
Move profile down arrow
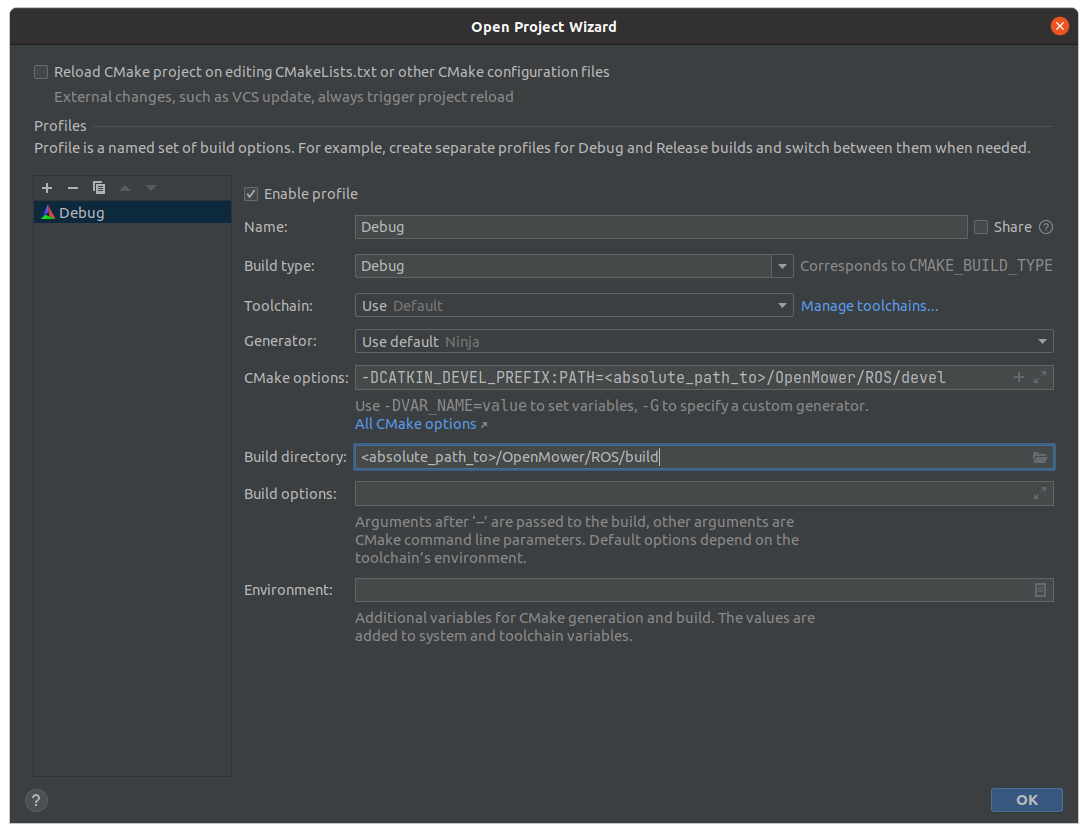pos(151,187)
